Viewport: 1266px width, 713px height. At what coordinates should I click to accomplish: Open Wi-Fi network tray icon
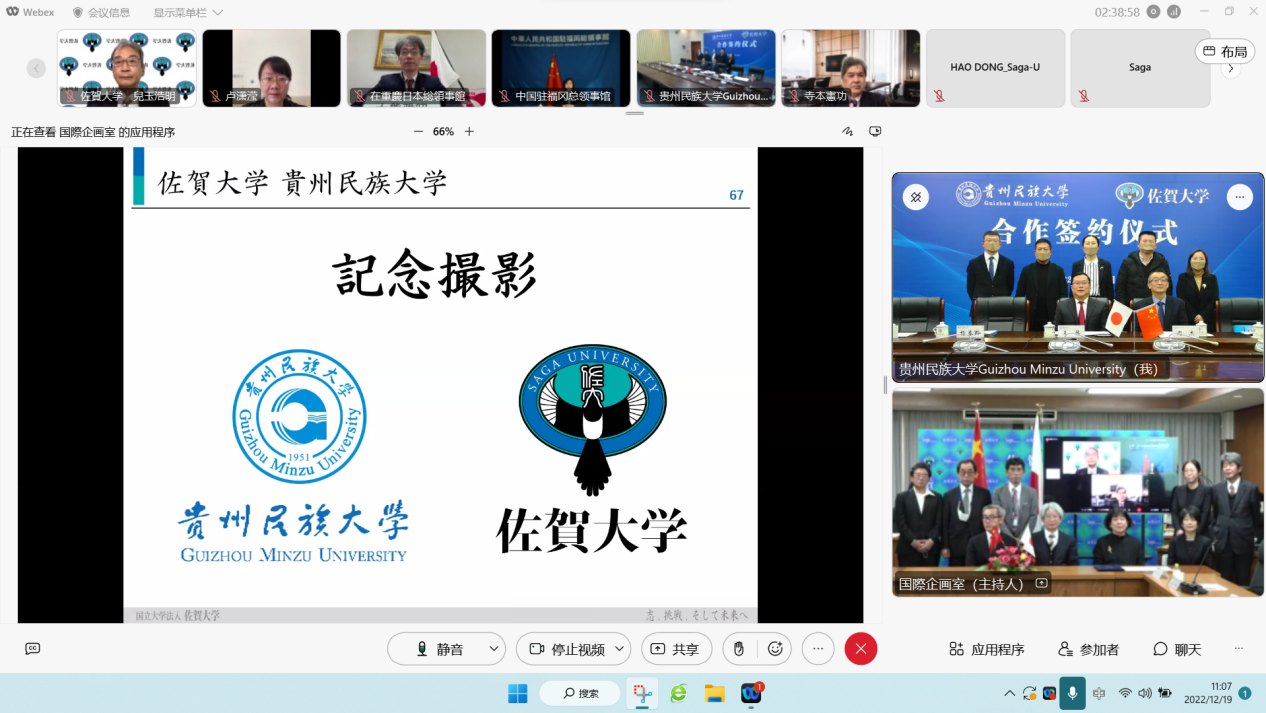click(x=1125, y=693)
